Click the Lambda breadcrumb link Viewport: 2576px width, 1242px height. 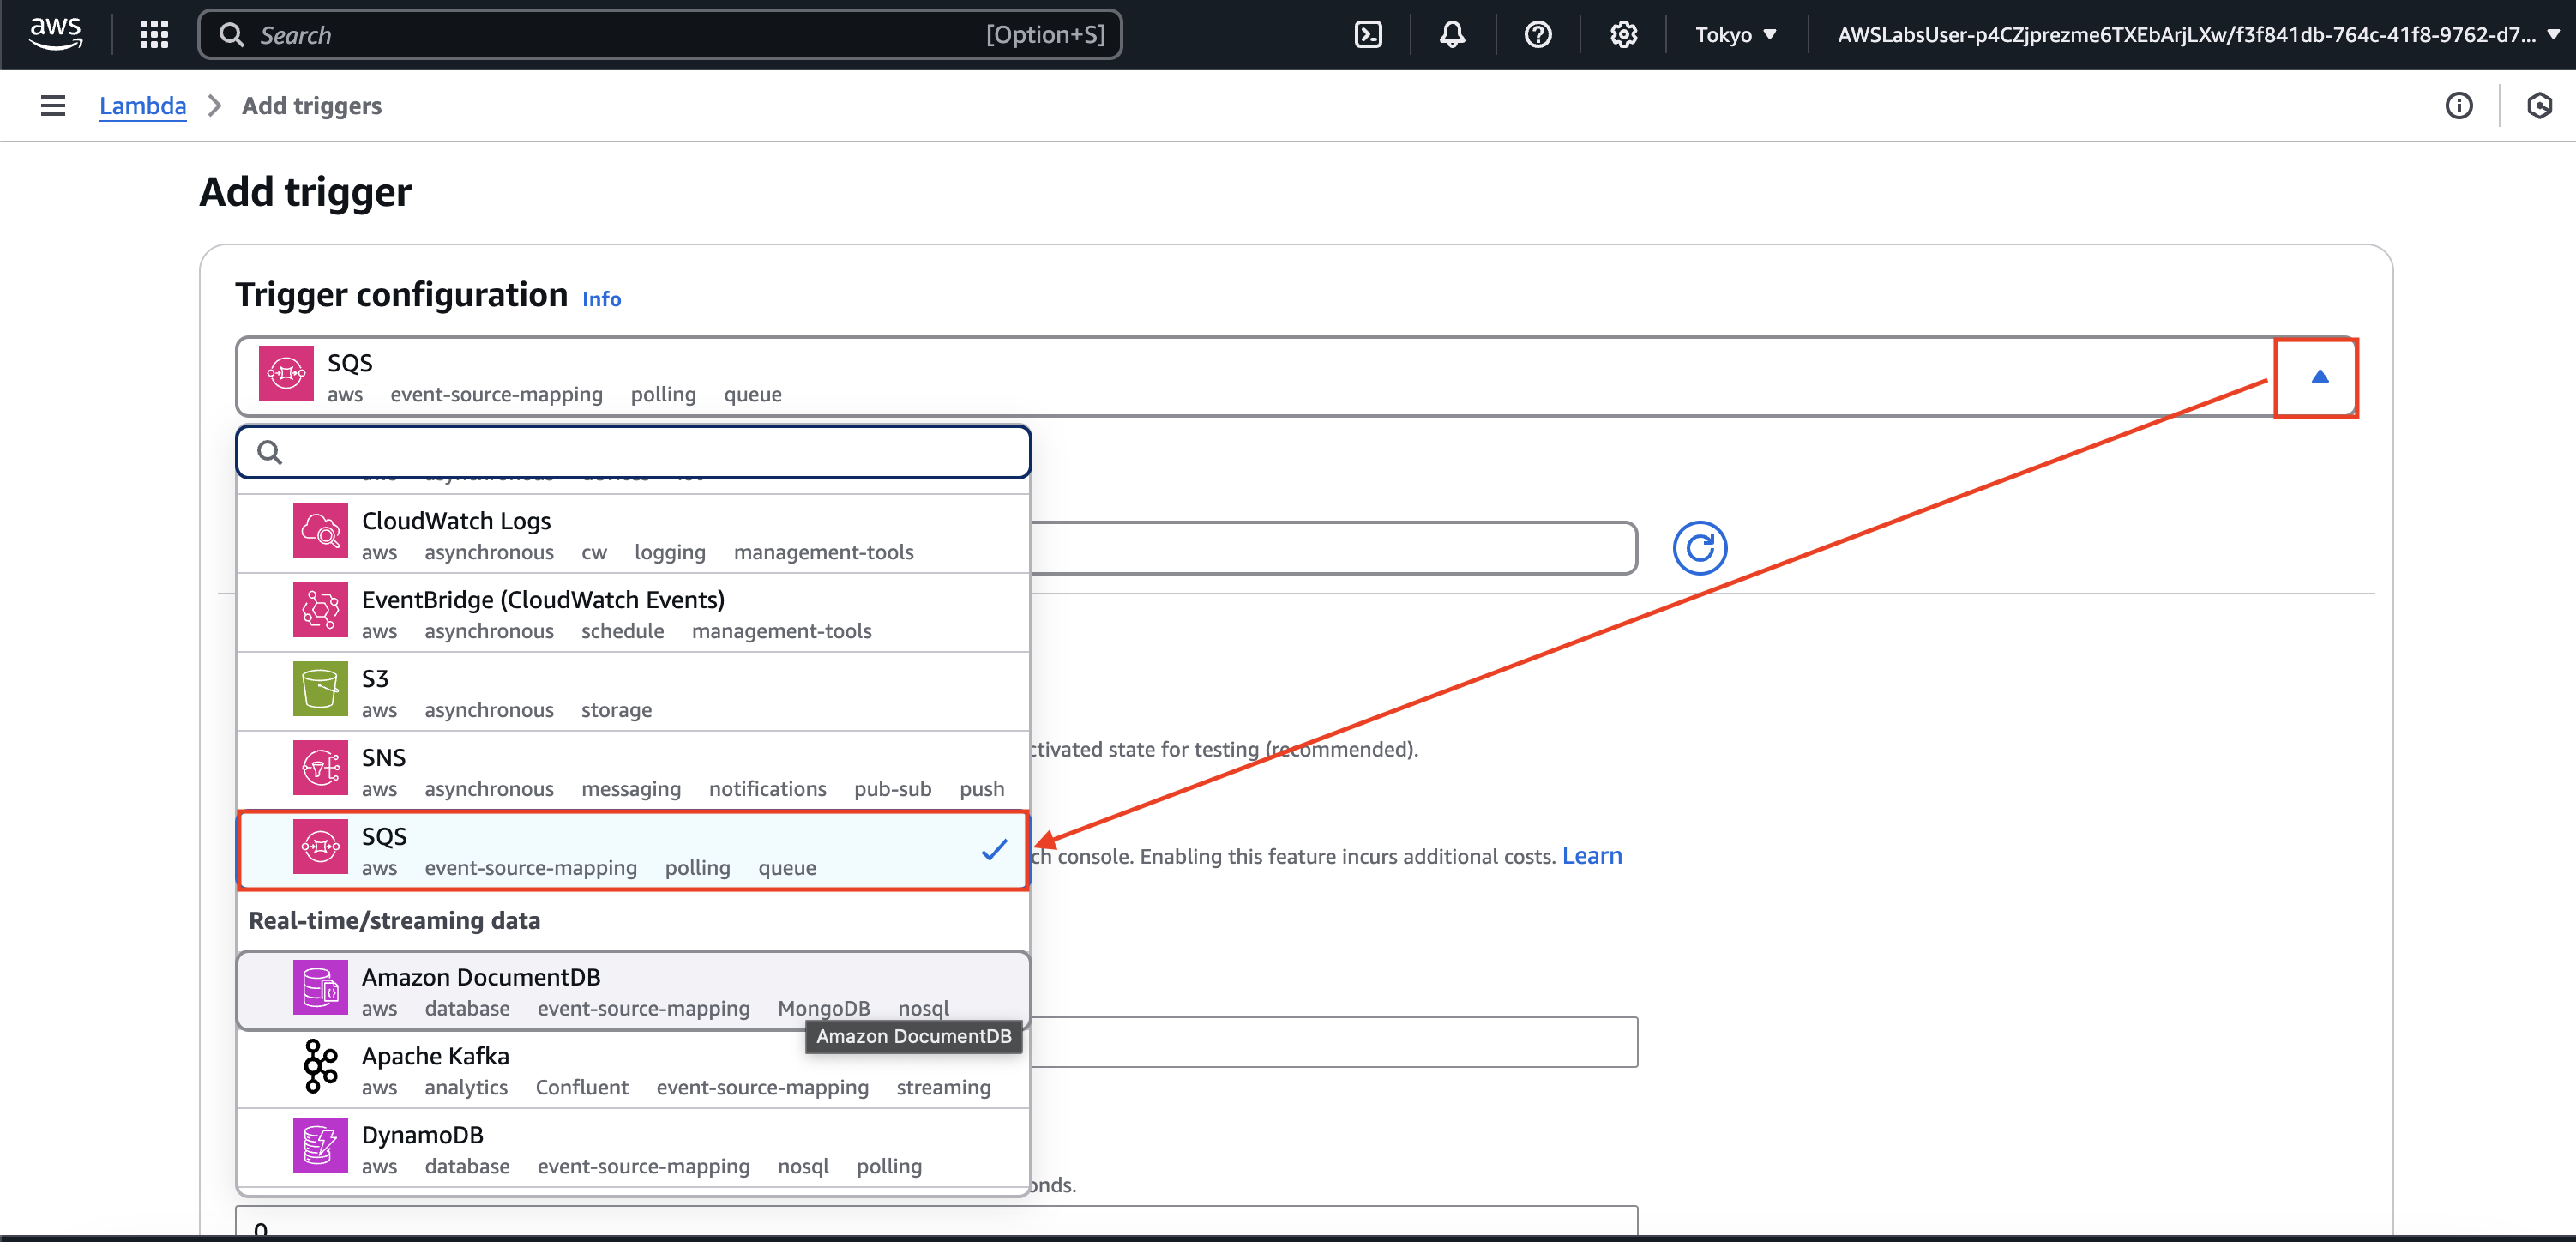[x=142, y=106]
